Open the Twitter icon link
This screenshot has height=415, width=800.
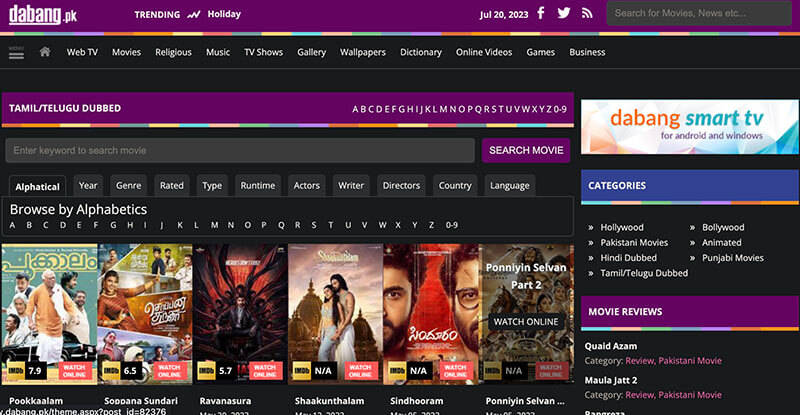564,14
